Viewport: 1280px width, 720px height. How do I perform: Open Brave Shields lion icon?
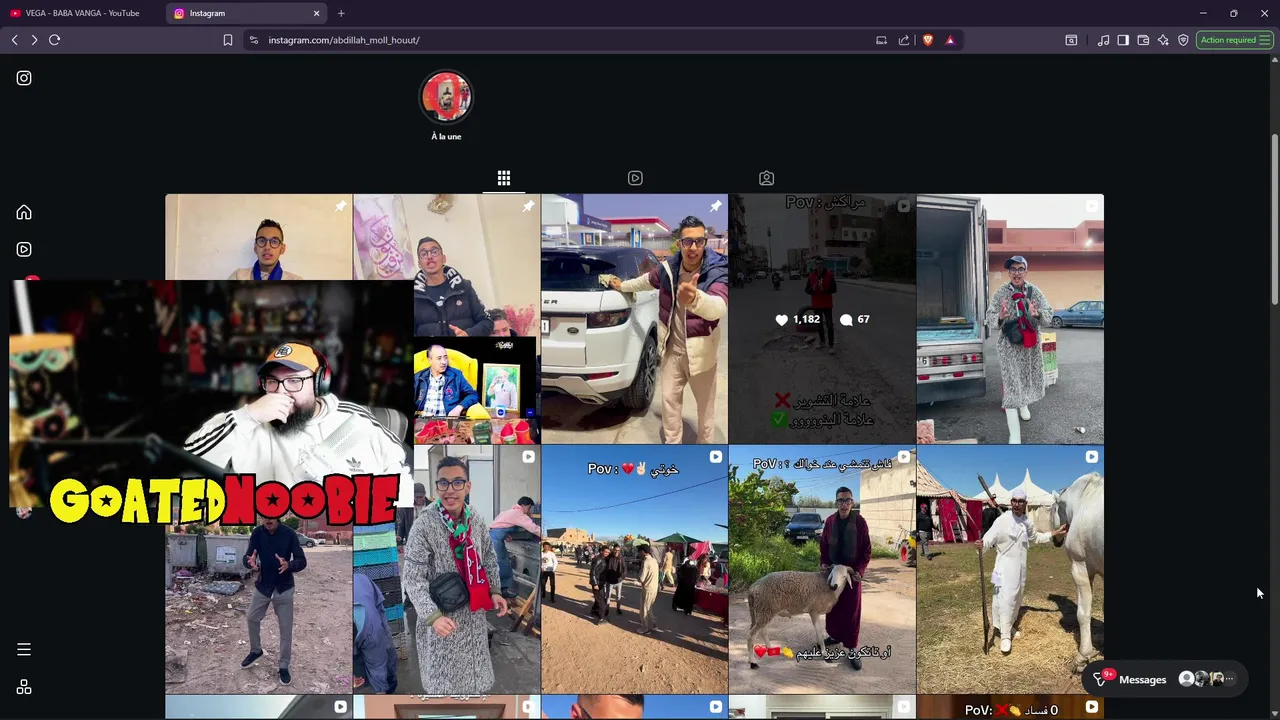[928, 40]
